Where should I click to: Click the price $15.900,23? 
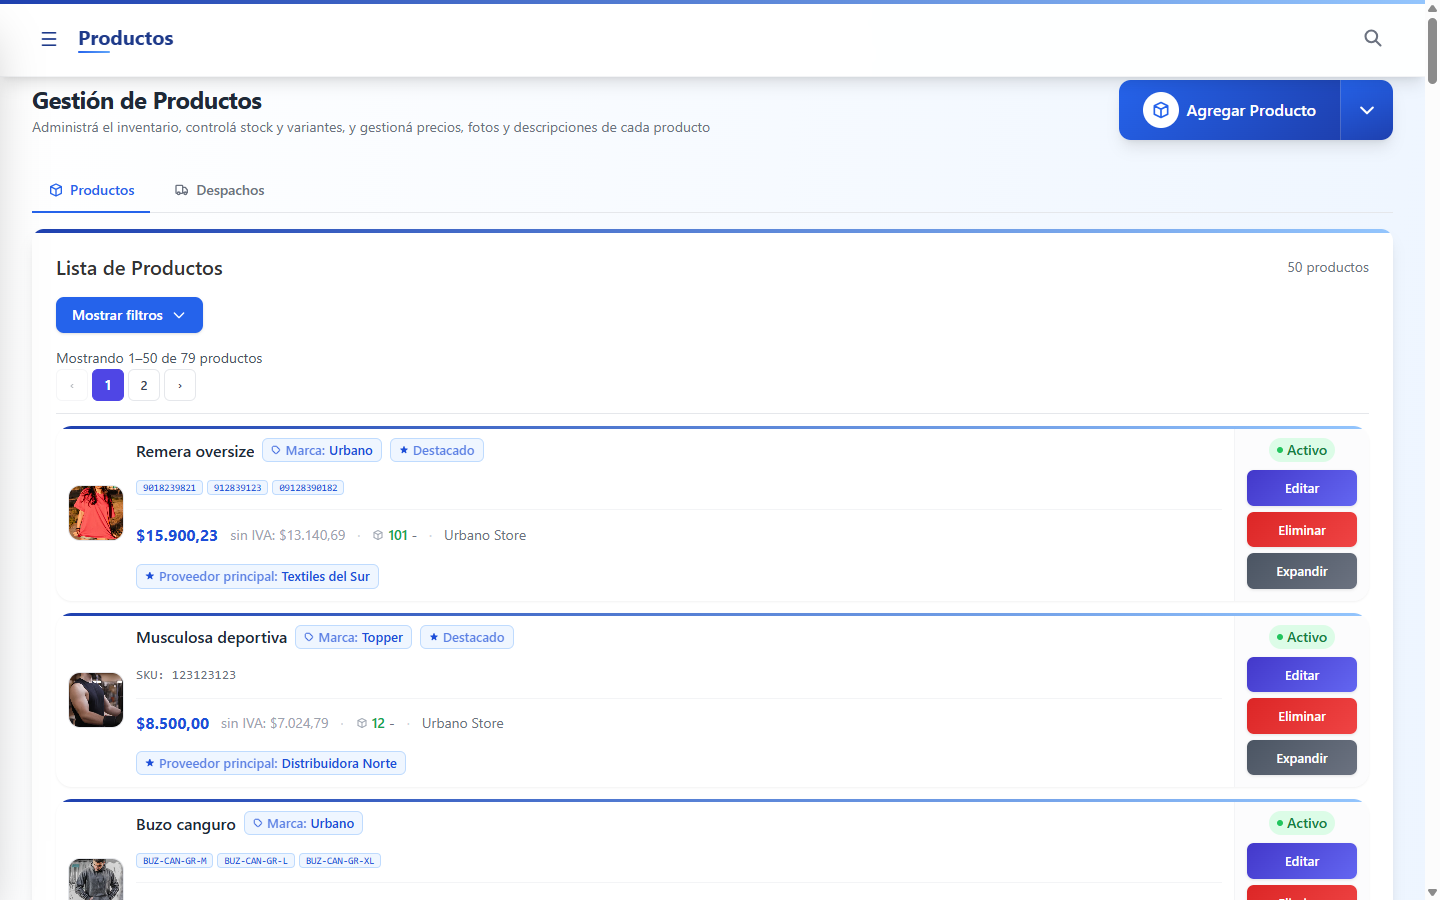click(177, 535)
